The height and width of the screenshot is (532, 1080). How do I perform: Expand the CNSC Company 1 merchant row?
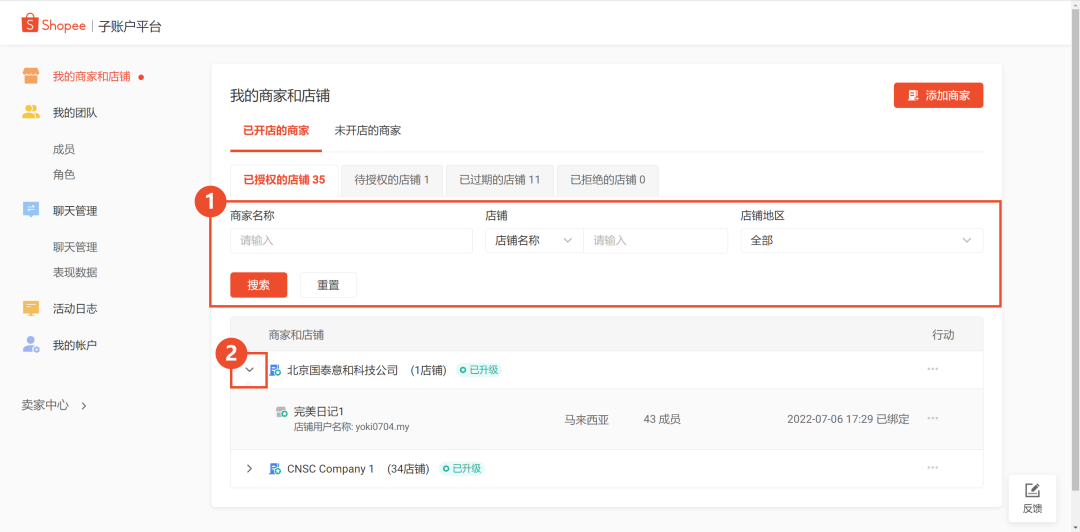[249, 468]
